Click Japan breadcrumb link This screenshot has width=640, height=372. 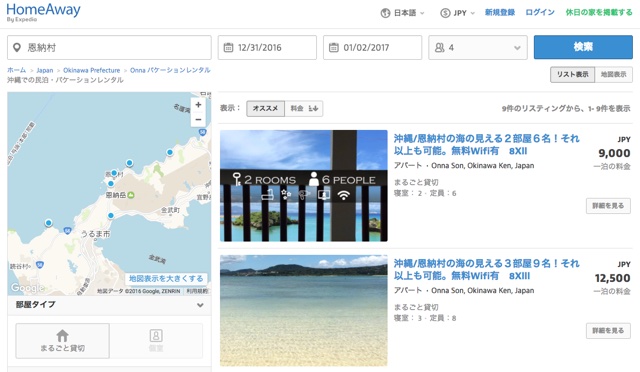[45, 70]
